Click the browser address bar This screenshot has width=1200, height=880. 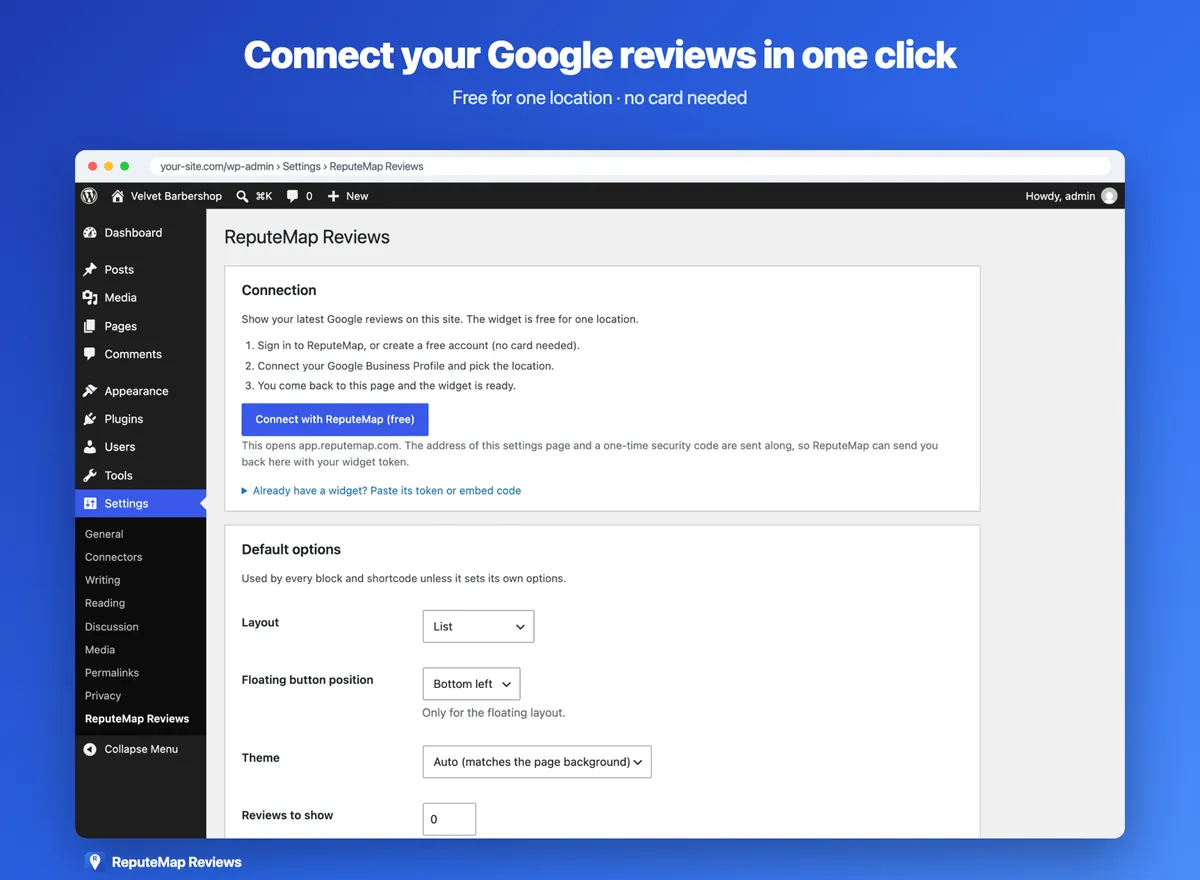[631, 166]
